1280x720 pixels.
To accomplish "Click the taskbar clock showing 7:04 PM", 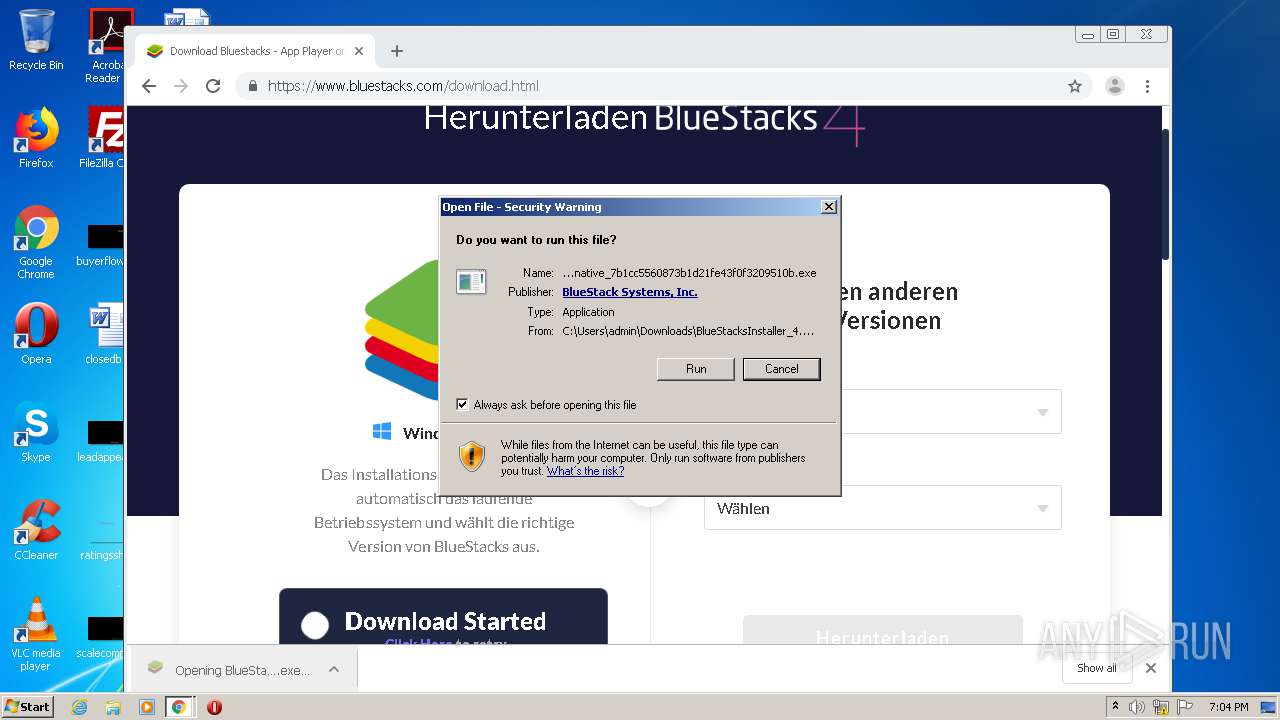I will click(x=1228, y=707).
